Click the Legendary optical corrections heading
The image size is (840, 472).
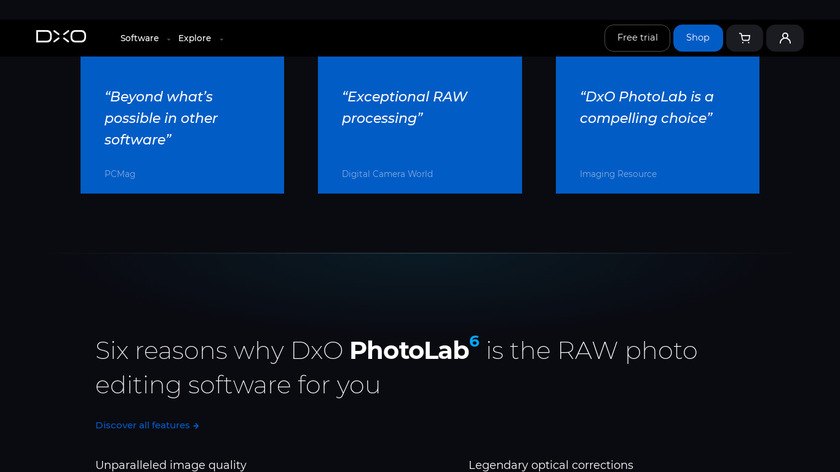(x=550, y=465)
